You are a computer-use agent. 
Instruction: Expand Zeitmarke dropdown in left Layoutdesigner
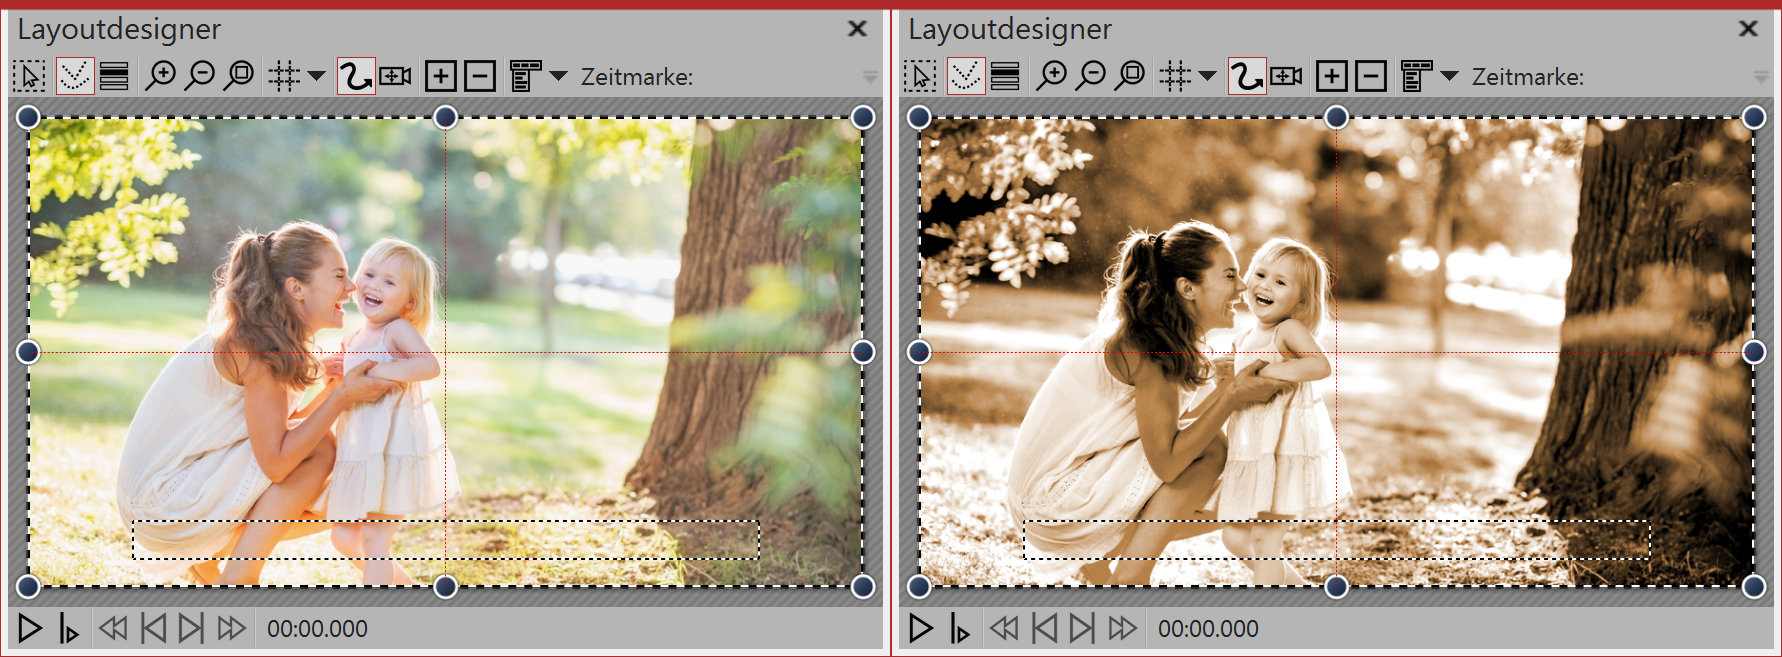click(870, 77)
